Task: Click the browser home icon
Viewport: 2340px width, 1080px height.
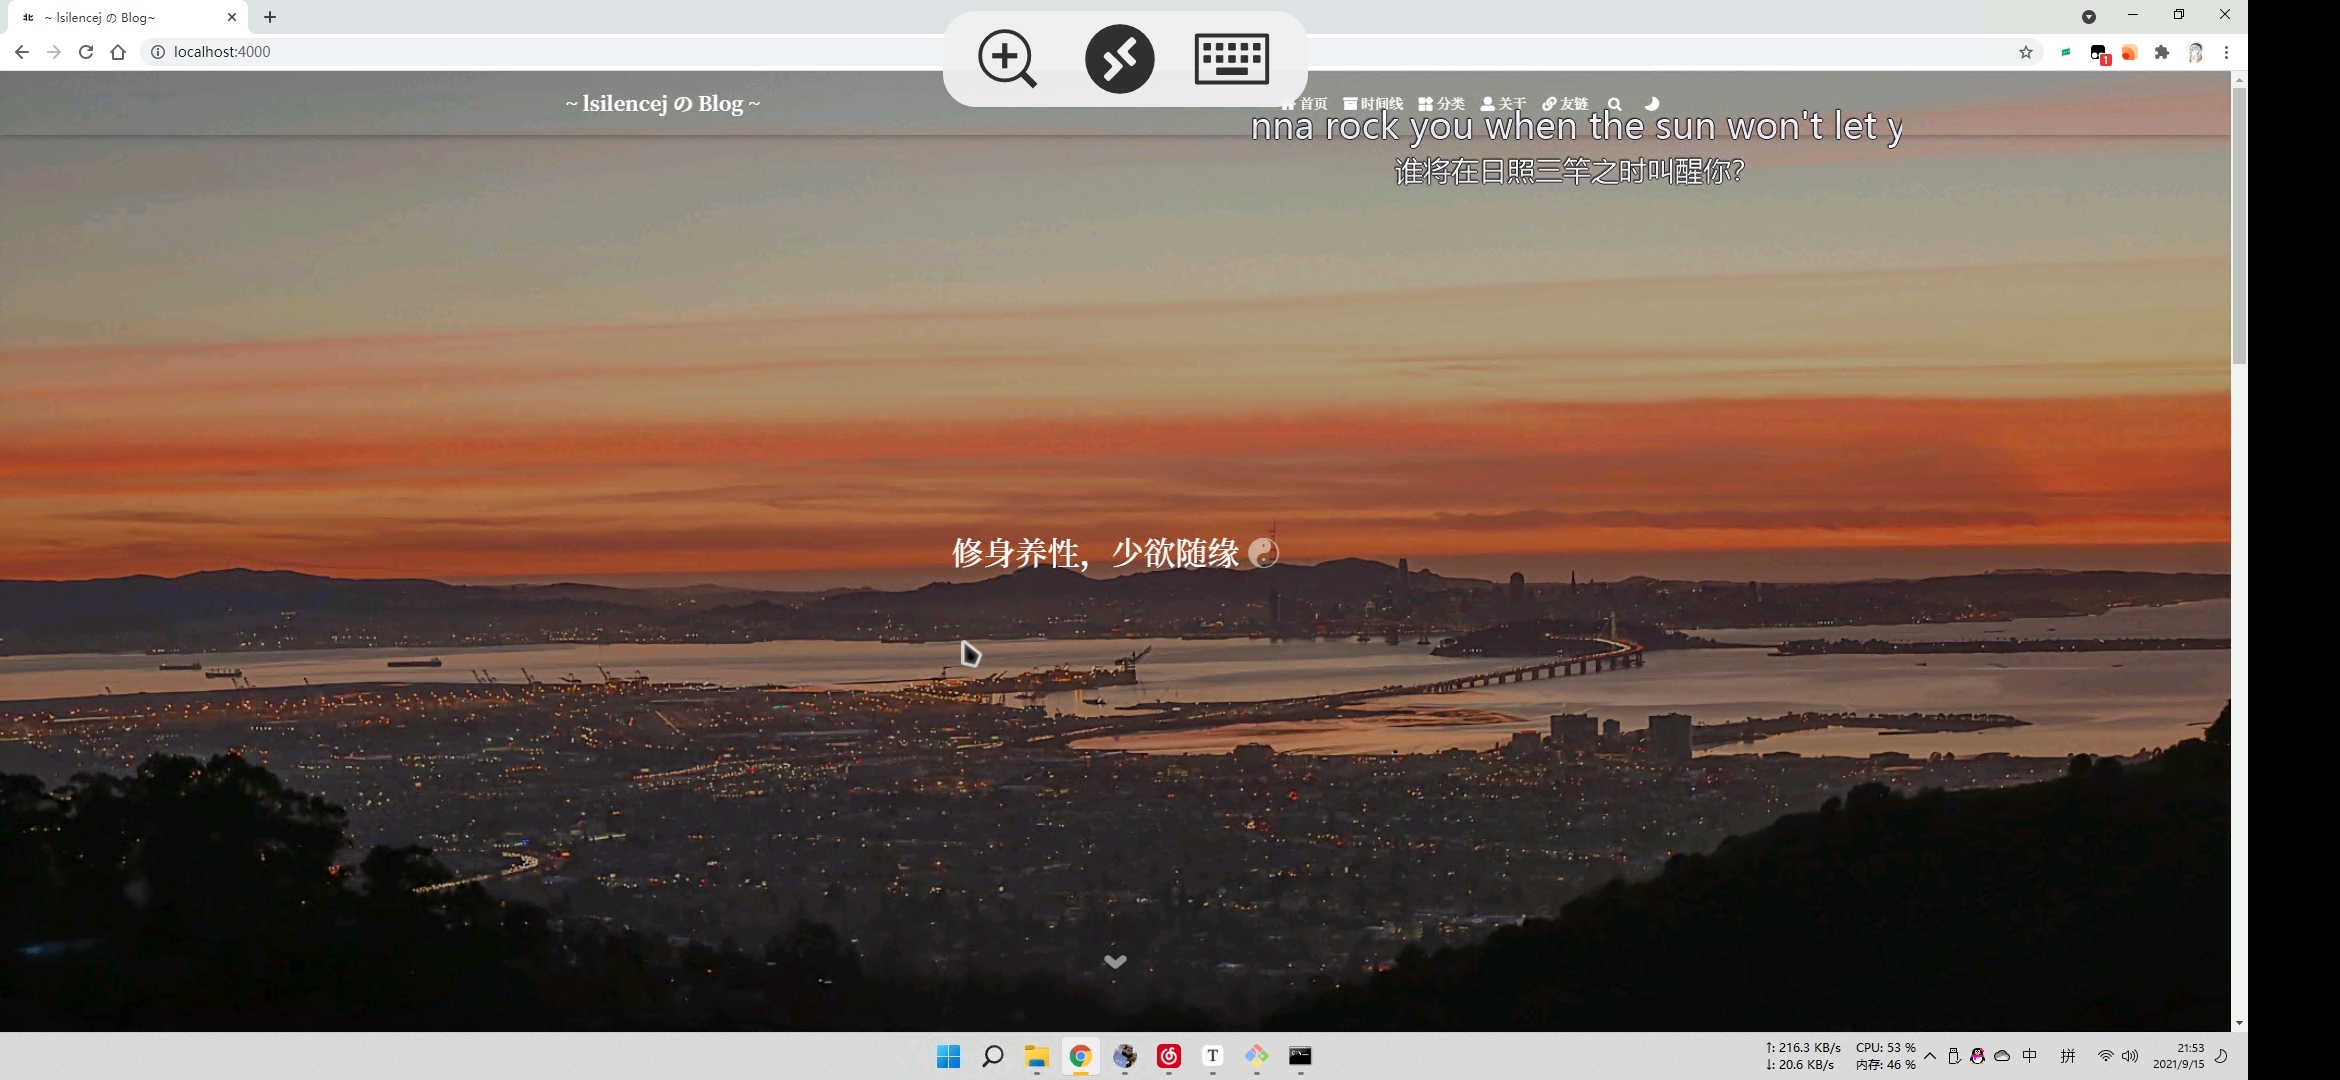Action: pyautogui.click(x=118, y=52)
